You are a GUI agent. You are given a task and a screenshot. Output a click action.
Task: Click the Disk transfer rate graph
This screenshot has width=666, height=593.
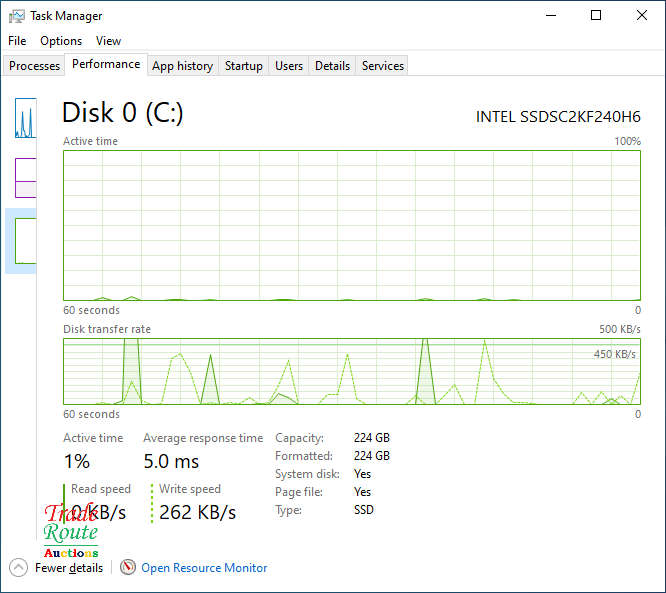pos(351,371)
